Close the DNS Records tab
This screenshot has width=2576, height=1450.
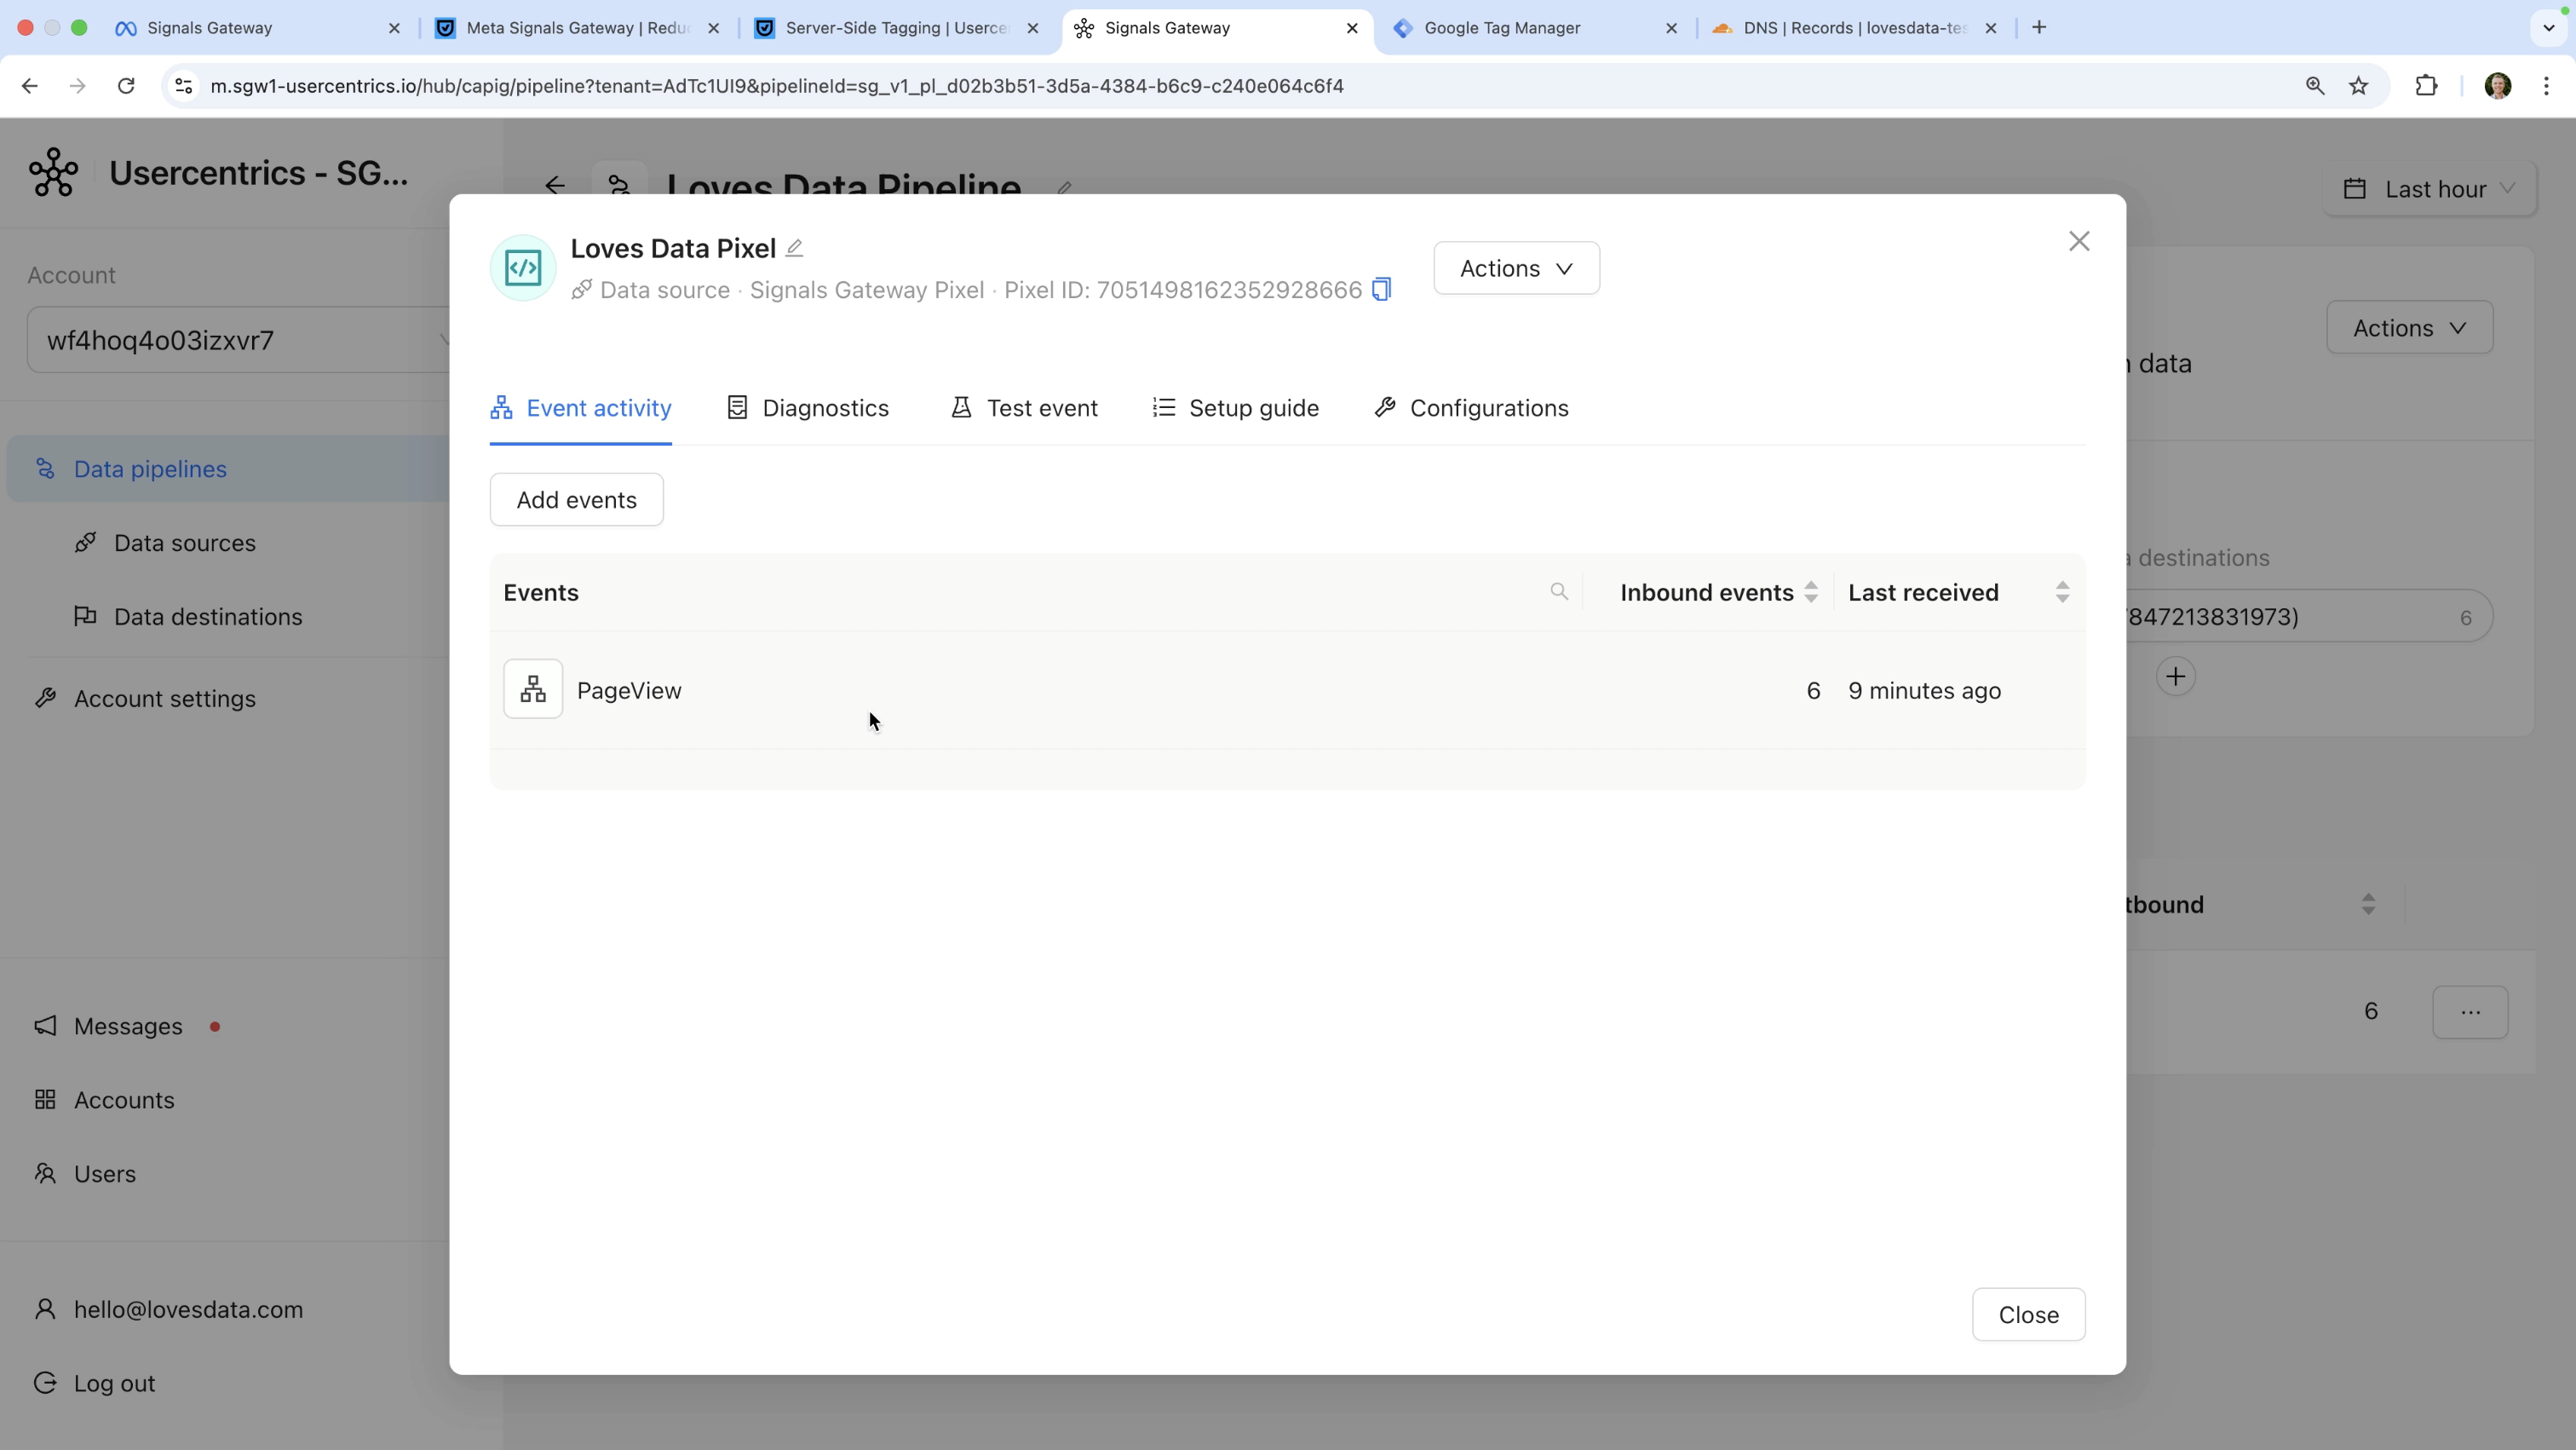click(x=1991, y=28)
